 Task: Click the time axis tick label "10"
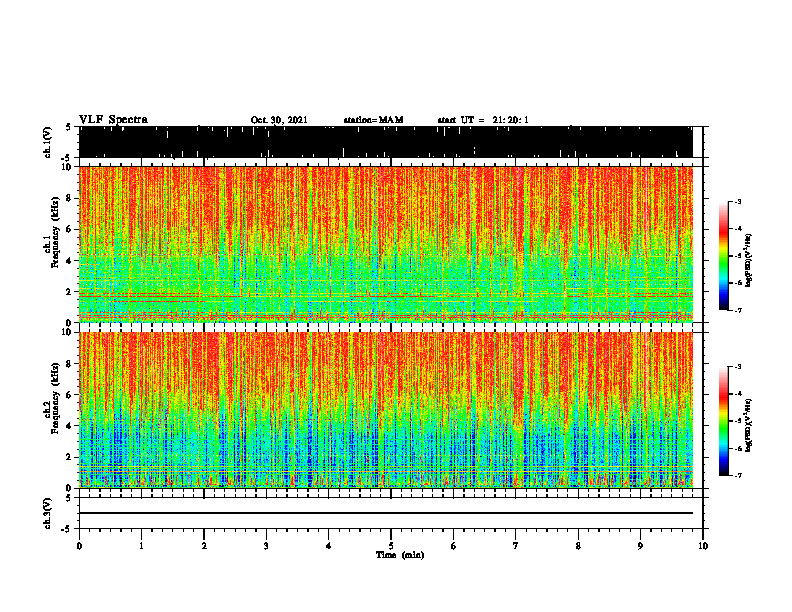[703, 546]
